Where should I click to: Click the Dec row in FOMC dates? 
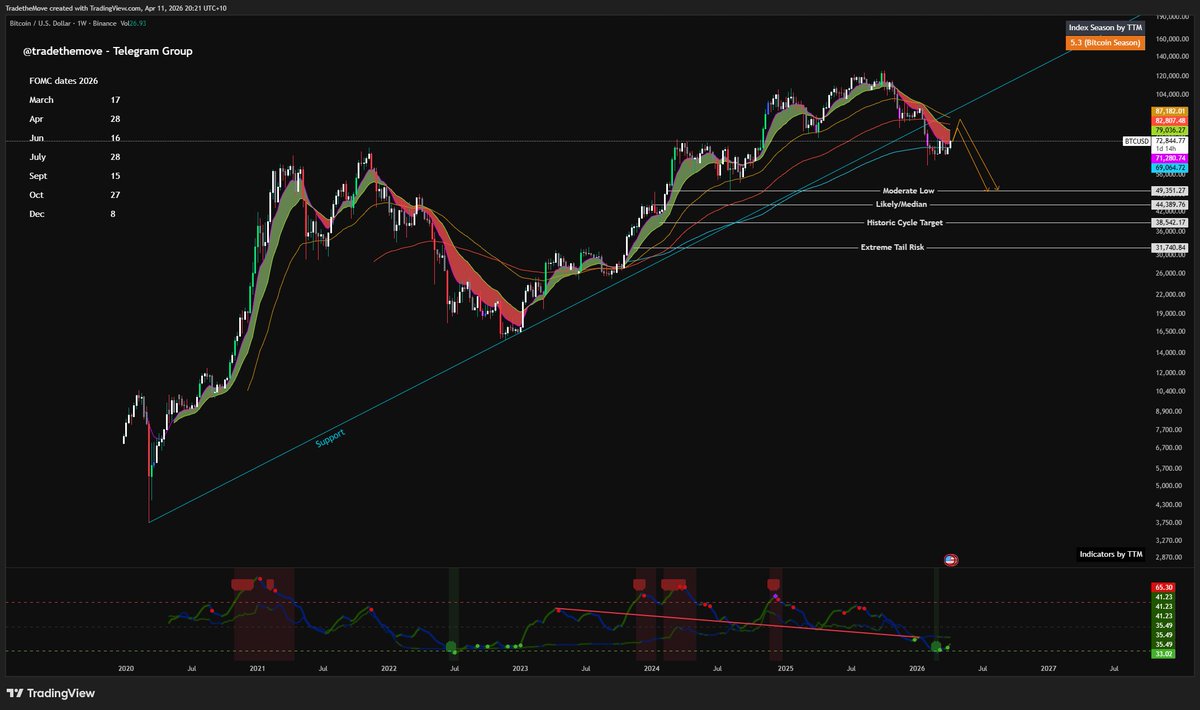75,214
